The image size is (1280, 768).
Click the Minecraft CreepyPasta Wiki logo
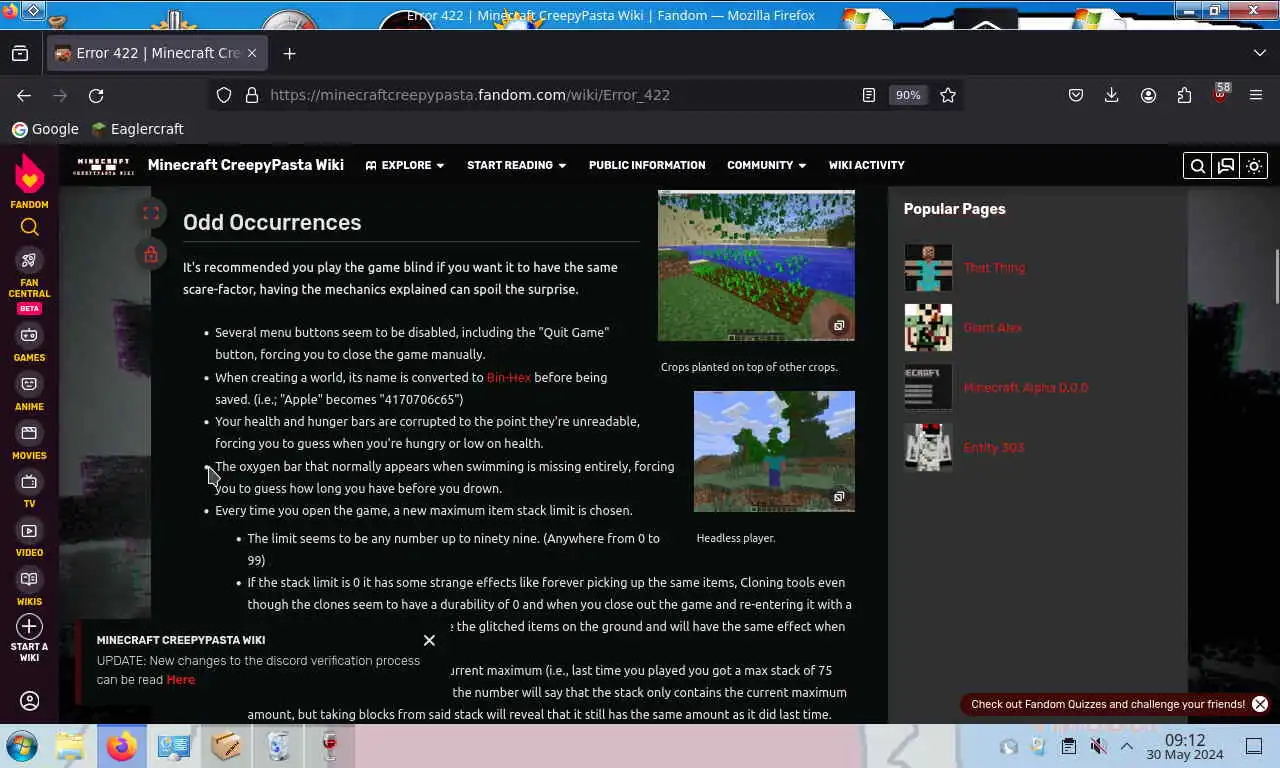[103, 166]
